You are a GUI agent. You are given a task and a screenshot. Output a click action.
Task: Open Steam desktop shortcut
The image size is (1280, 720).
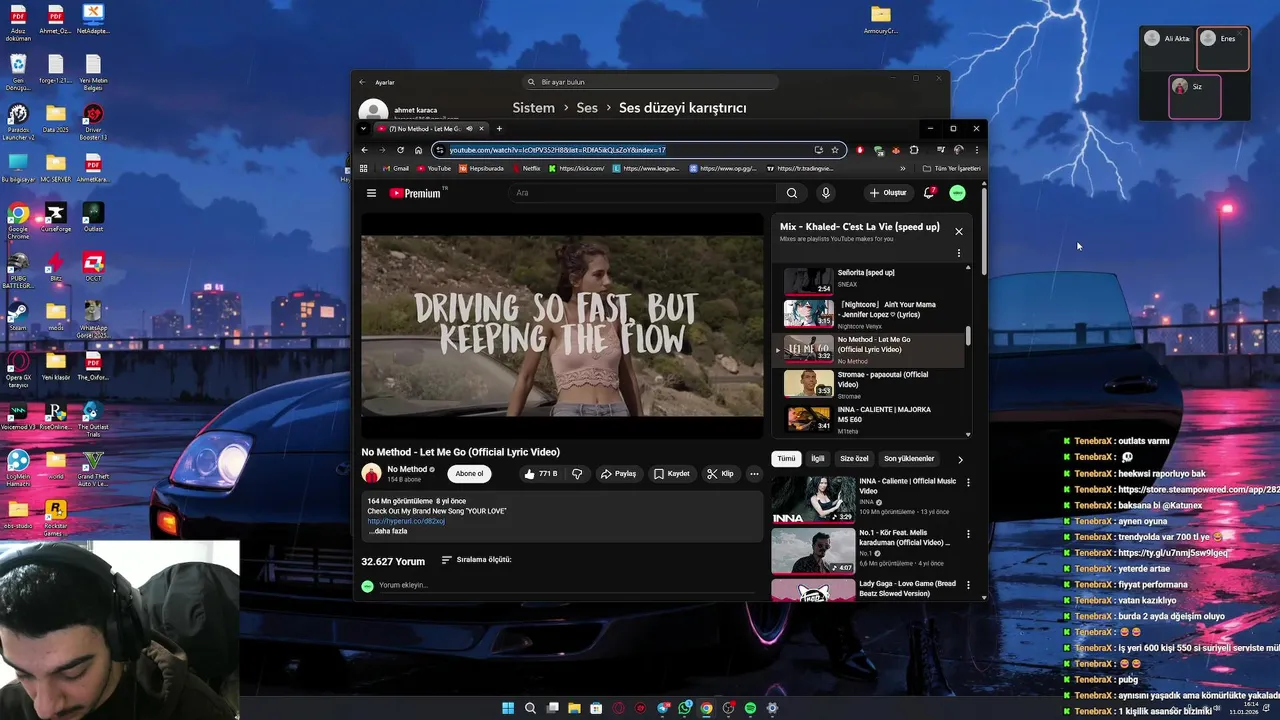tap(18, 315)
